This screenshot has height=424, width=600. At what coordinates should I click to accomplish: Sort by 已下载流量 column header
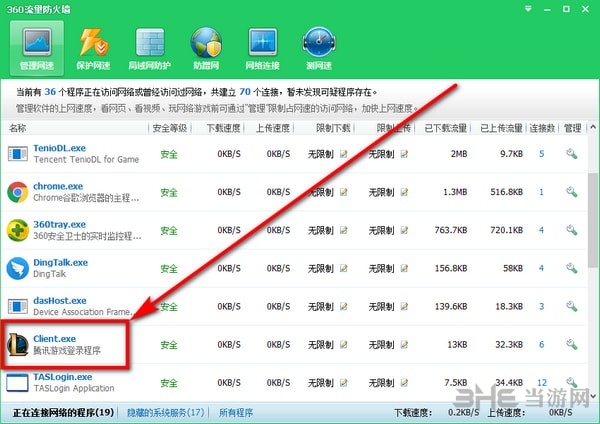pyautogui.click(x=445, y=128)
